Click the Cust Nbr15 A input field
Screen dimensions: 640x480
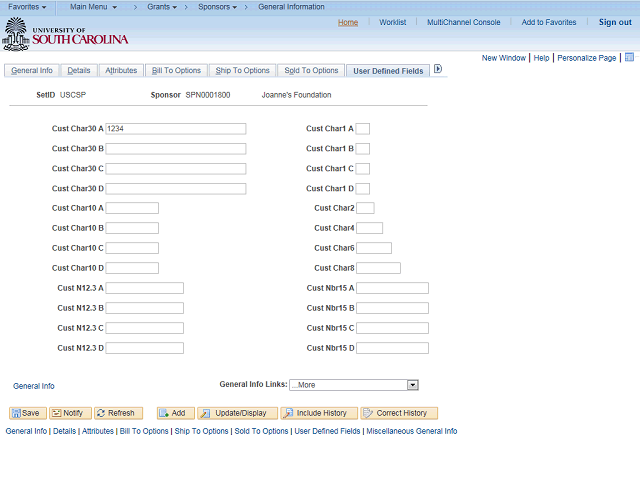pyautogui.click(x=392, y=288)
